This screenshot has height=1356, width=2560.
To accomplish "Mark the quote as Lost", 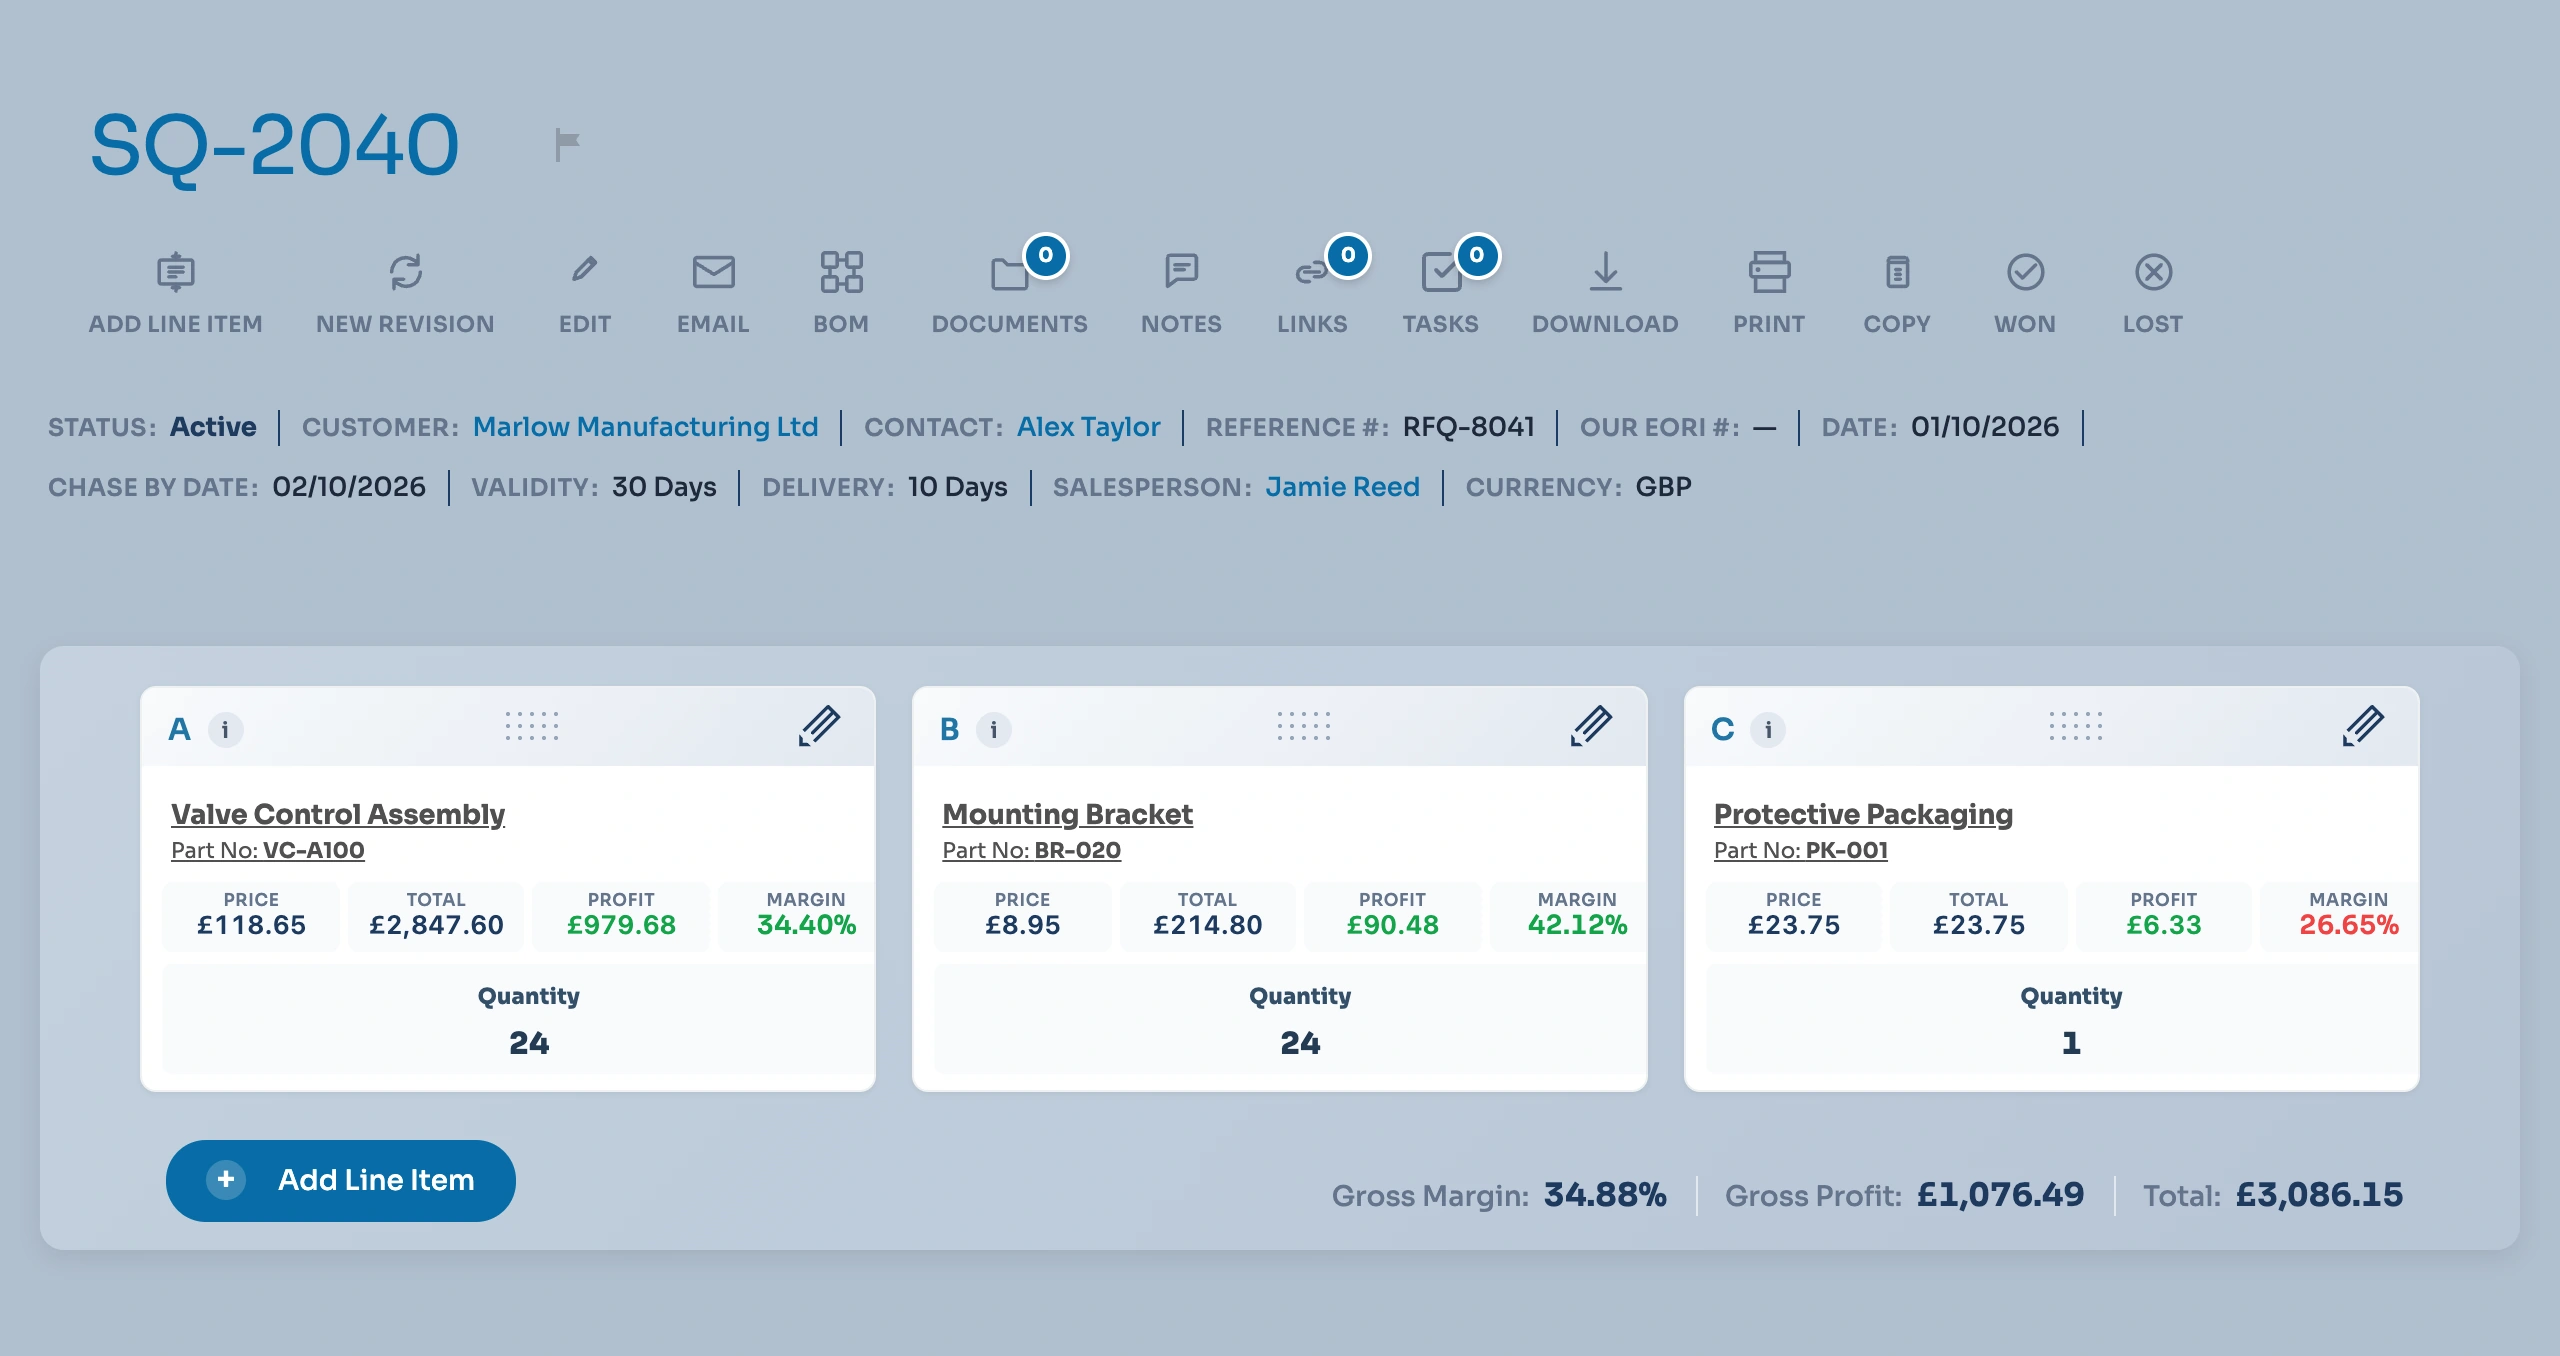I will [x=2153, y=293].
